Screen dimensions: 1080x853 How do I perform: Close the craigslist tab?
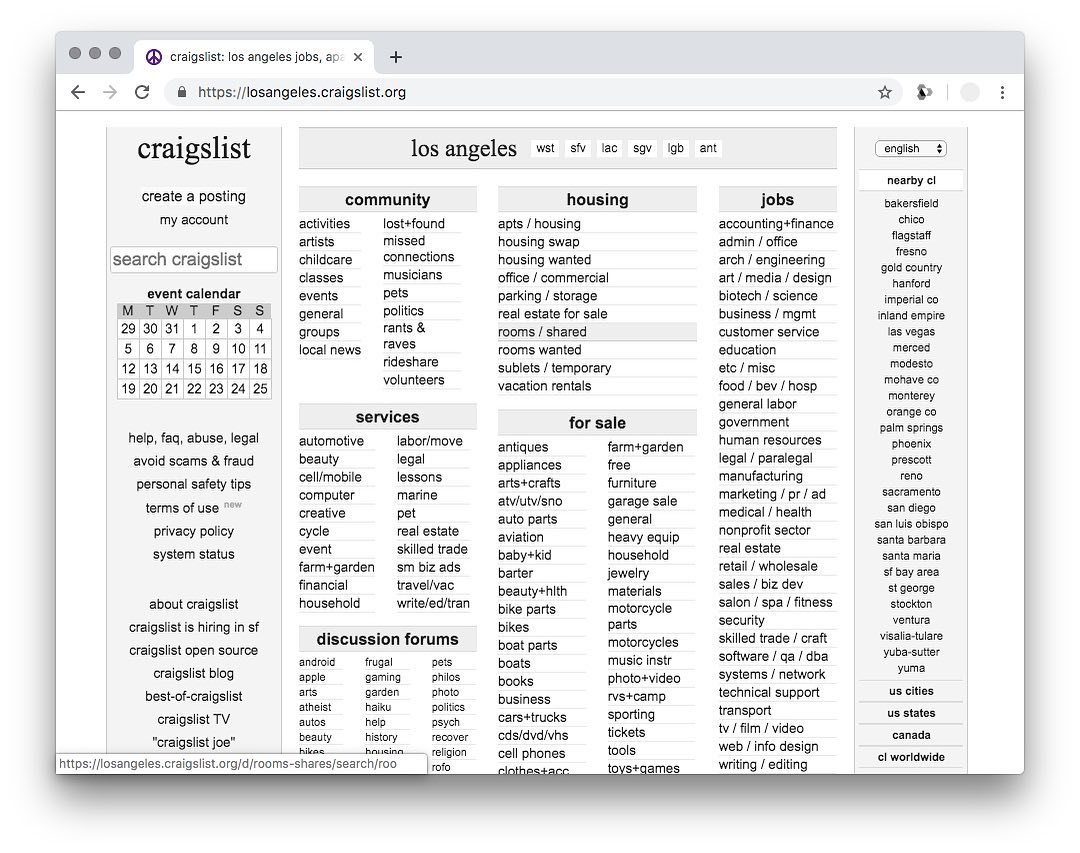click(x=358, y=57)
